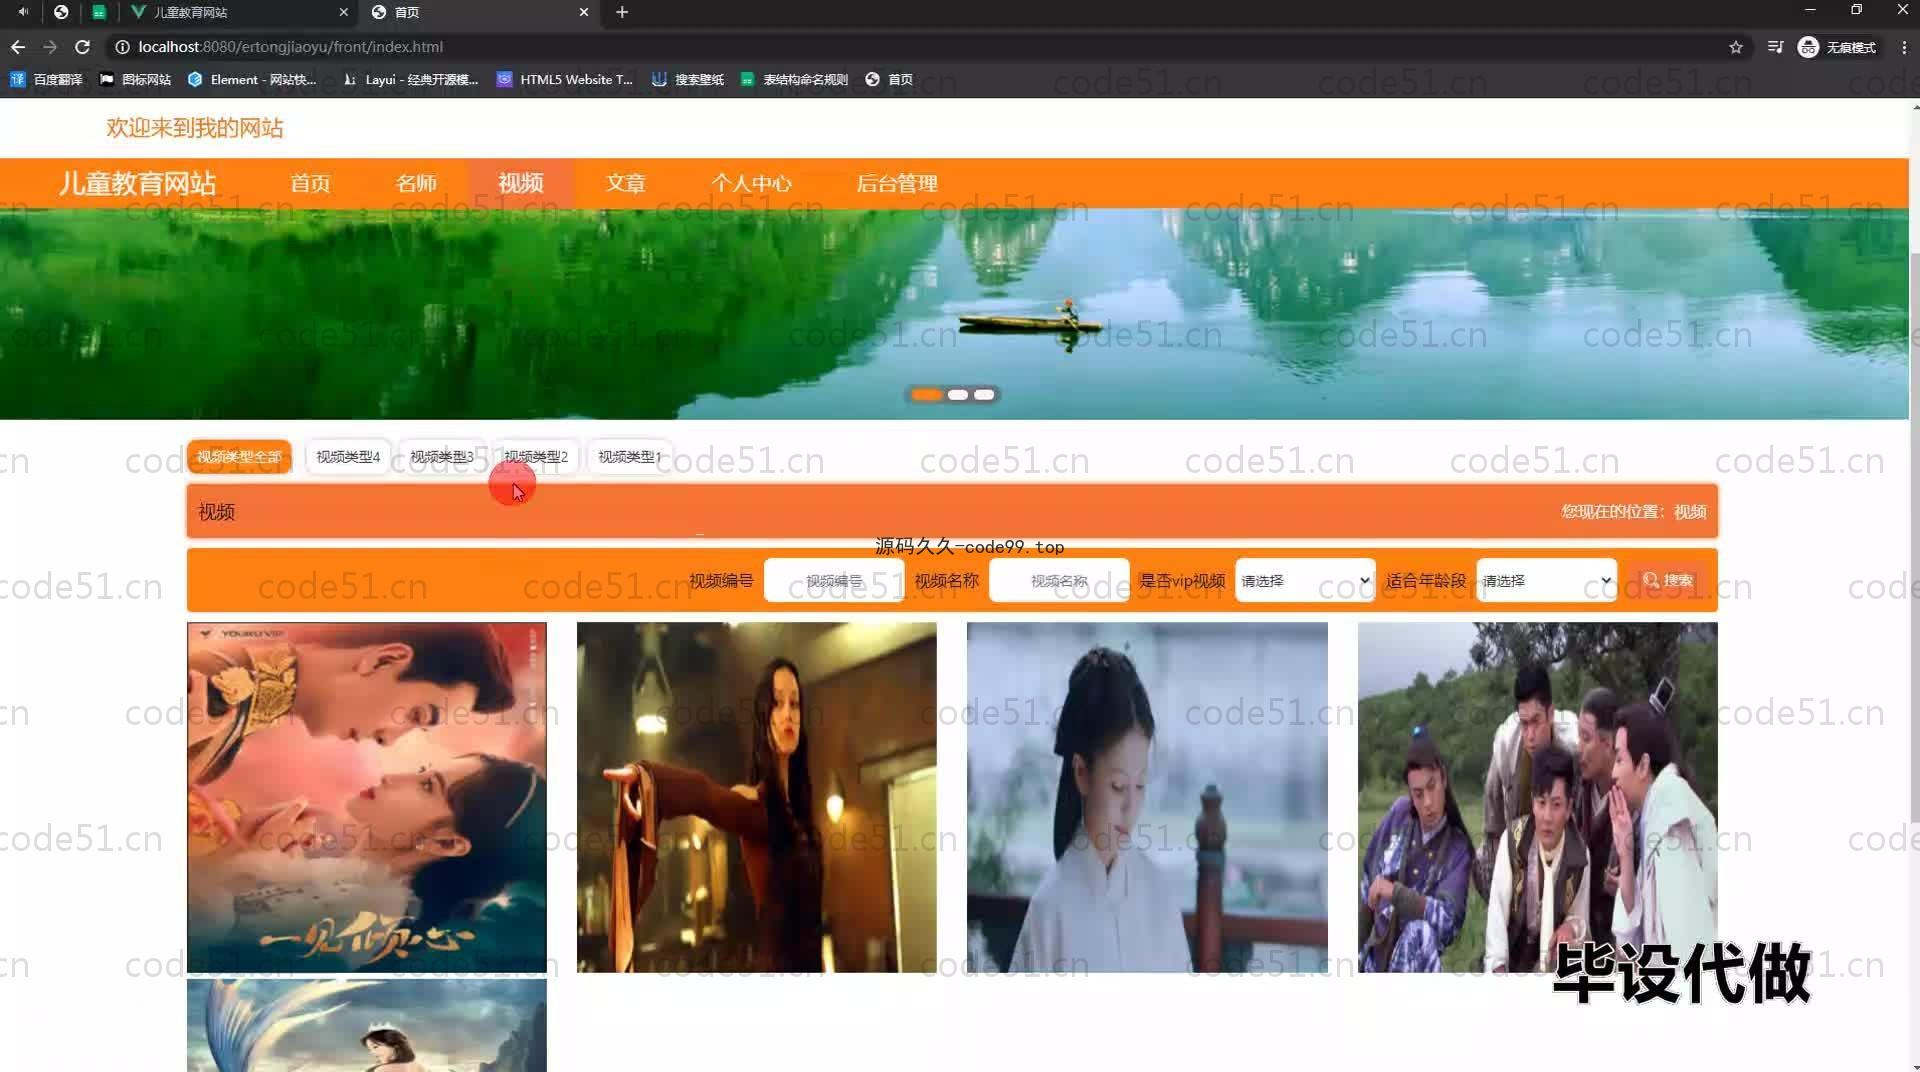Select the first carousel indicator dot
This screenshot has height=1072, width=1920.
coord(927,395)
